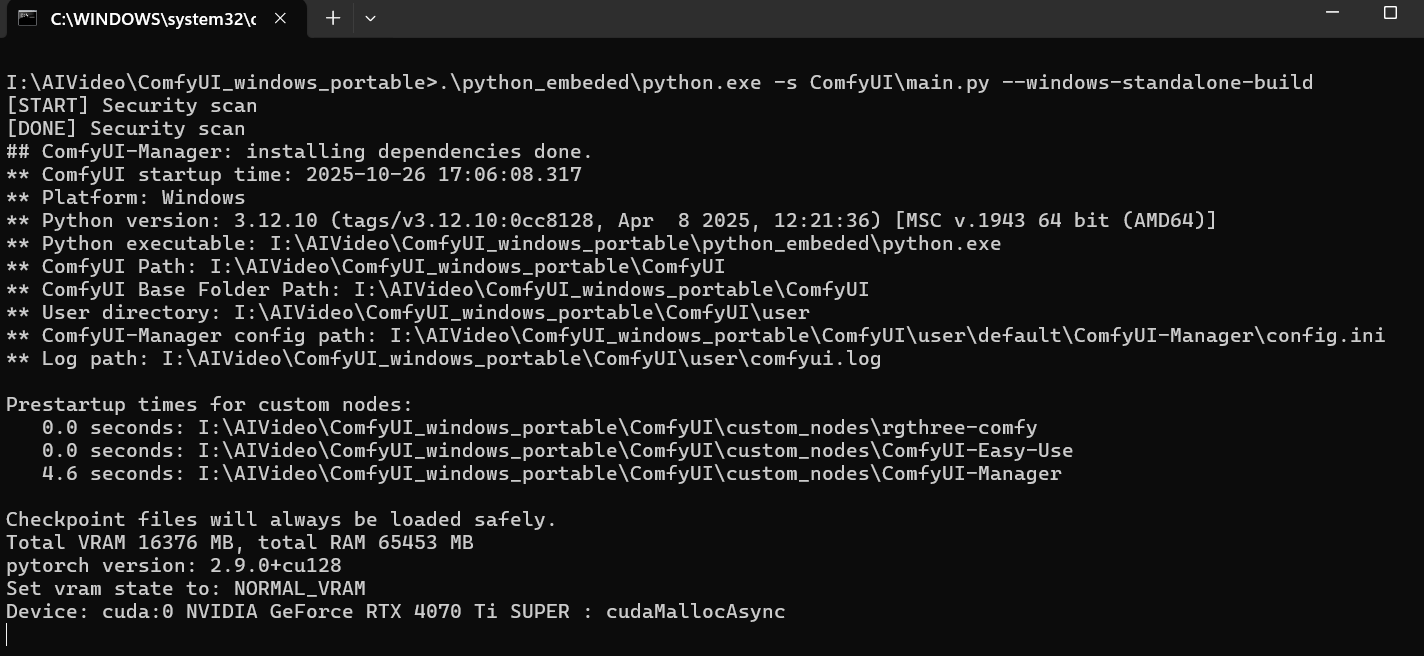
Task: Click the "[START] Security scan" line
Action: [131, 105]
